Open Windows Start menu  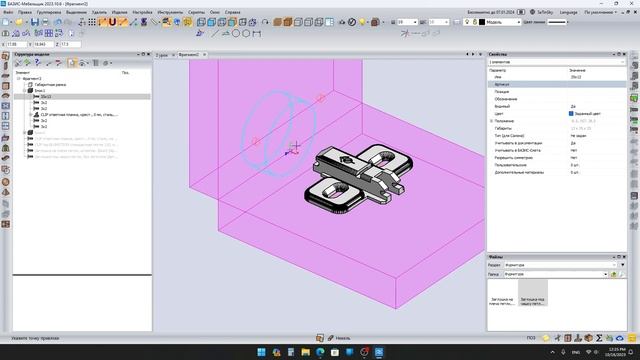[261, 352]
